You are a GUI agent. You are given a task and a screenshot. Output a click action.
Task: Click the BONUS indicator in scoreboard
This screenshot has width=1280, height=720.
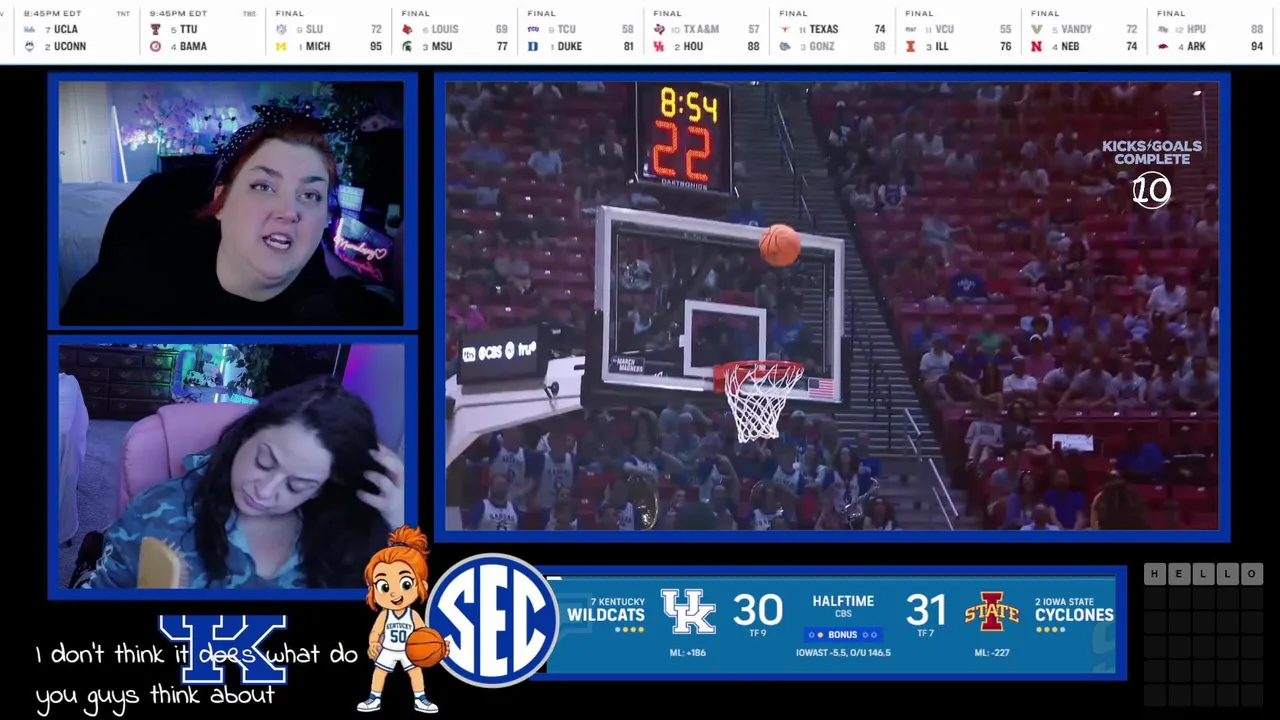843,635
